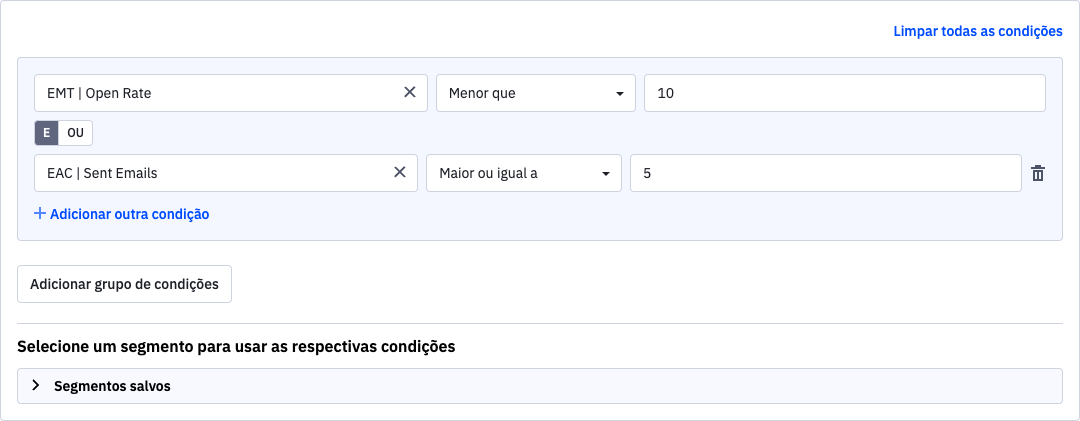Open the EAC | Sent Emails field selector

click(226, 173)
